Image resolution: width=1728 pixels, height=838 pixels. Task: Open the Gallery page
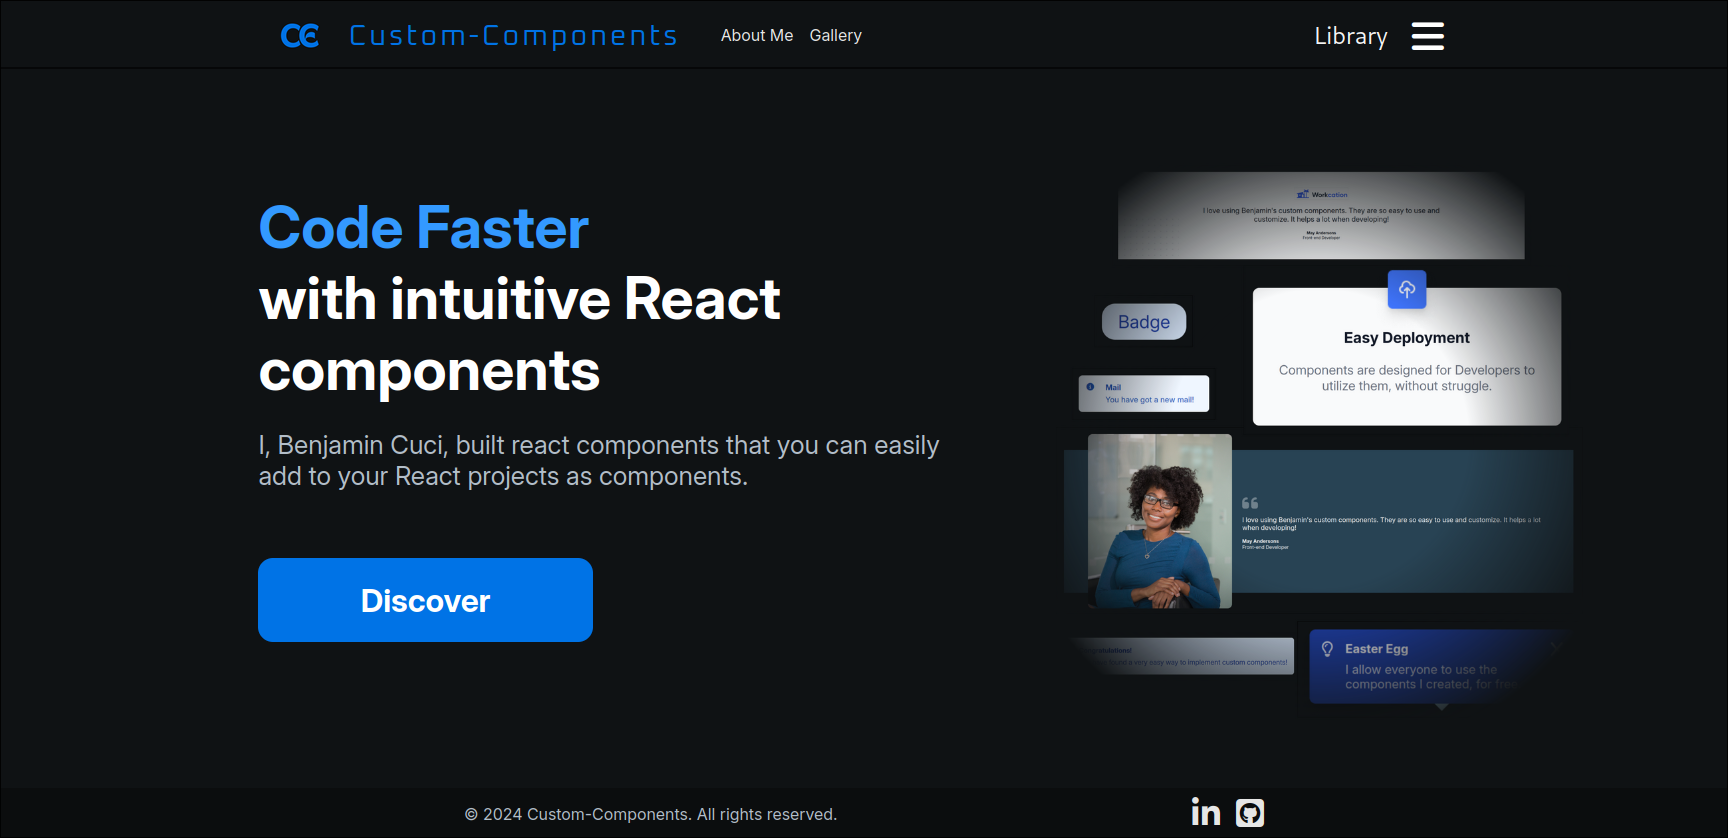835,35
